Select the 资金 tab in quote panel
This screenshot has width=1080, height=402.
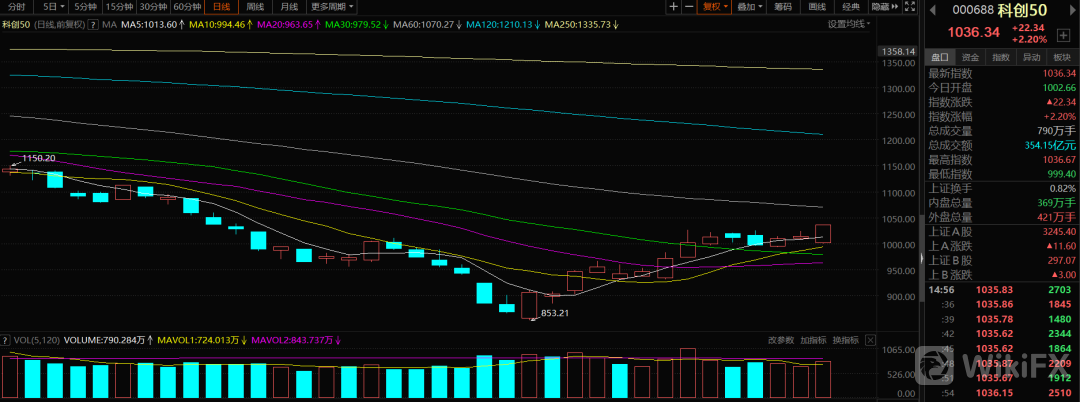coord(970,58)
